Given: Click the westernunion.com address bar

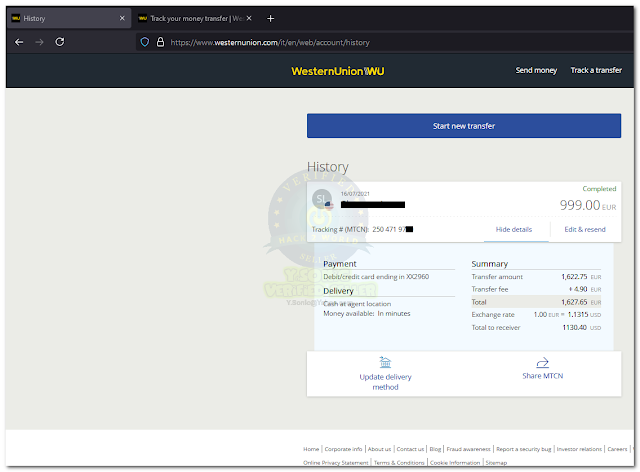Looking at the screenshot, I should (x=384, y=42).
